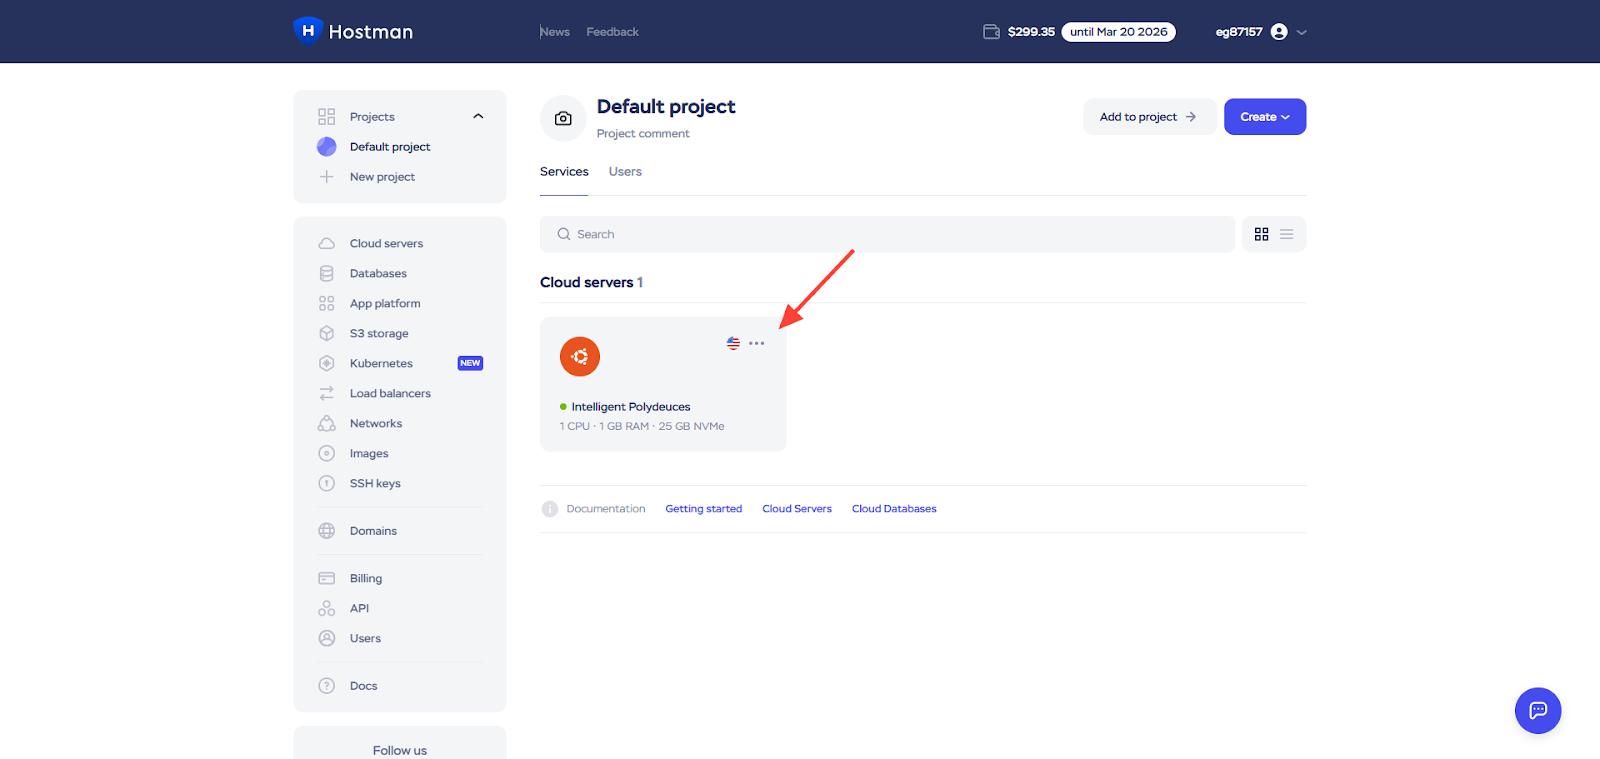Click the Networks icon in sidebar
Image resolution: width=1600 pixels, height=759 pixels.
[x=326, y=424]
